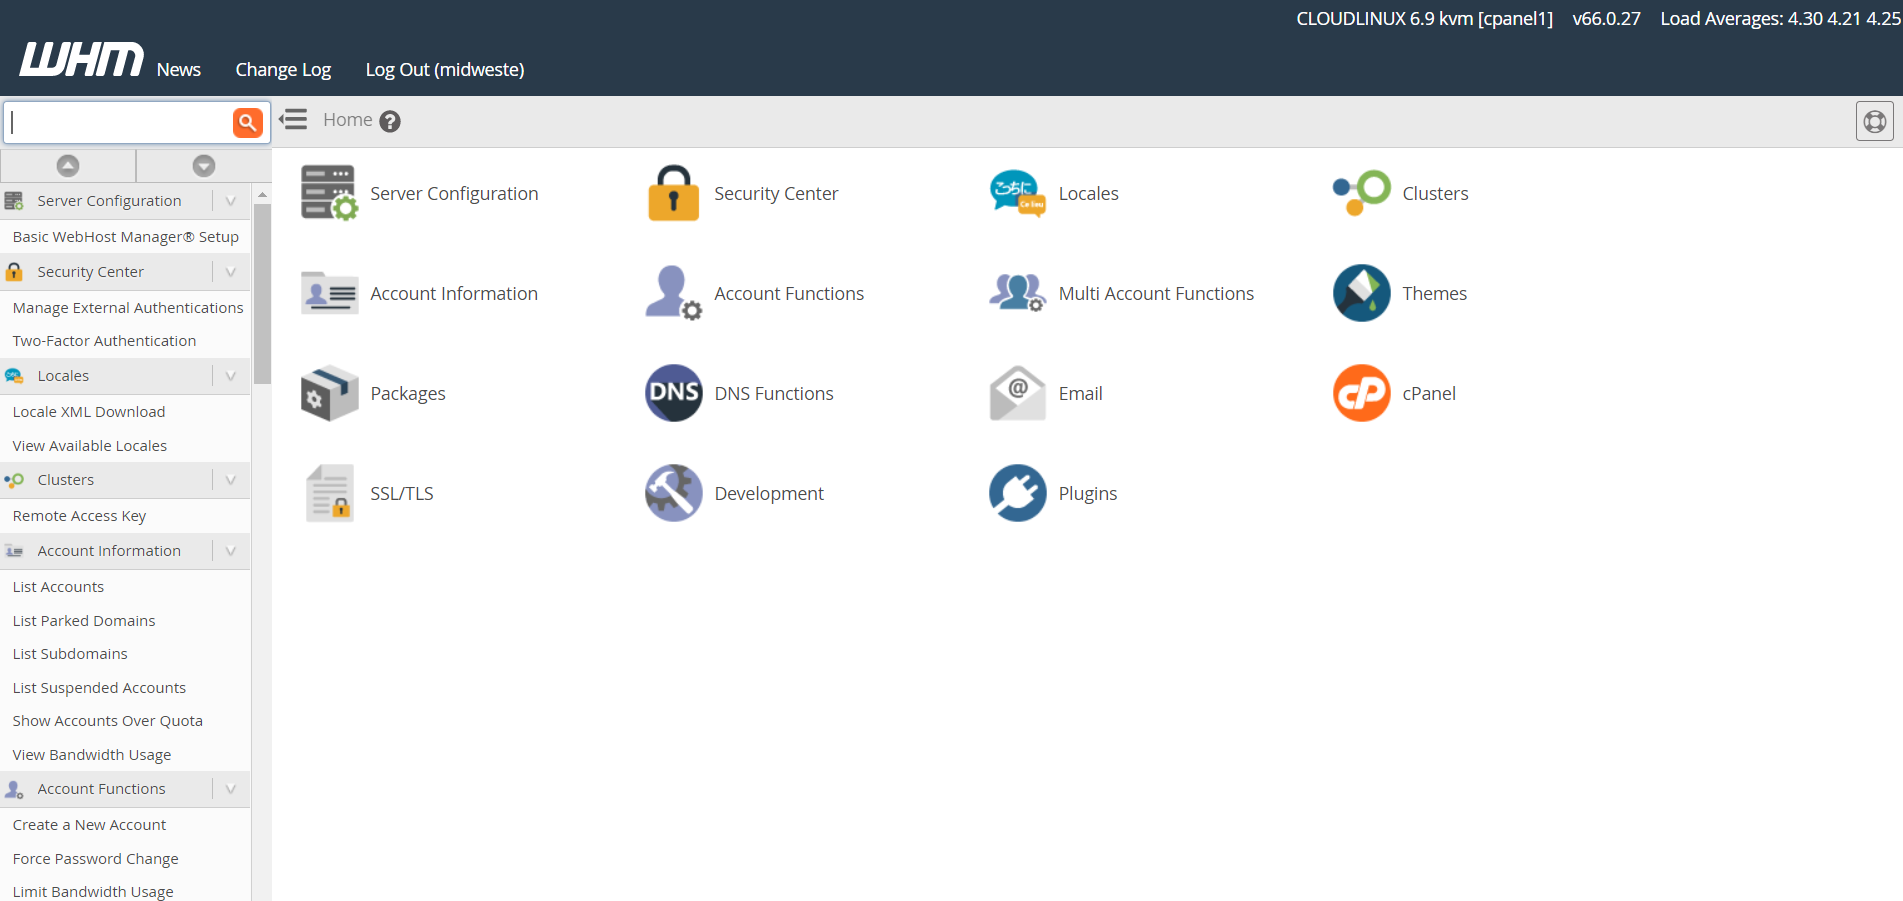Collapse the Account Information sidebar section

[231, 551]
